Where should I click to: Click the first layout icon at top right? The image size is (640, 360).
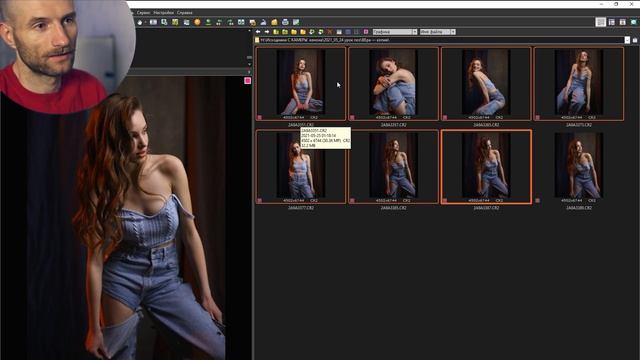coord(600,22)
